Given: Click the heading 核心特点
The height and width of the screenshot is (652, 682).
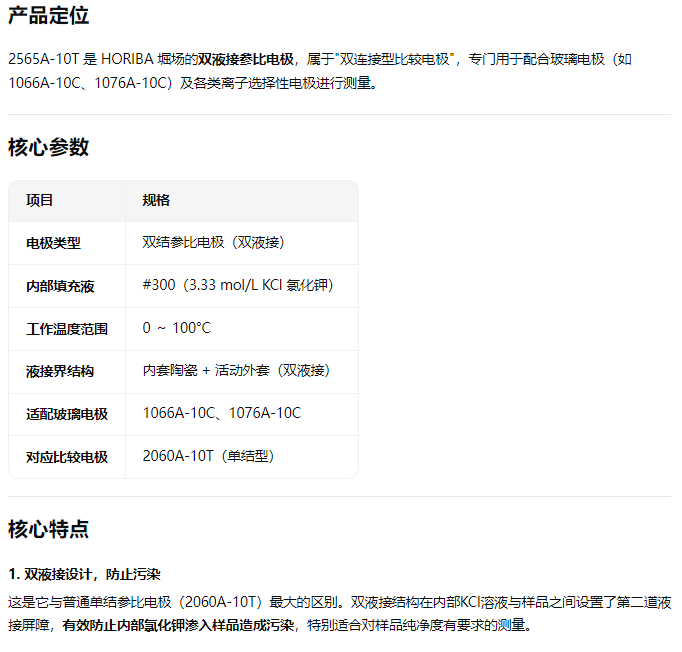Looking at the screenshot, I should pos(48,529).
